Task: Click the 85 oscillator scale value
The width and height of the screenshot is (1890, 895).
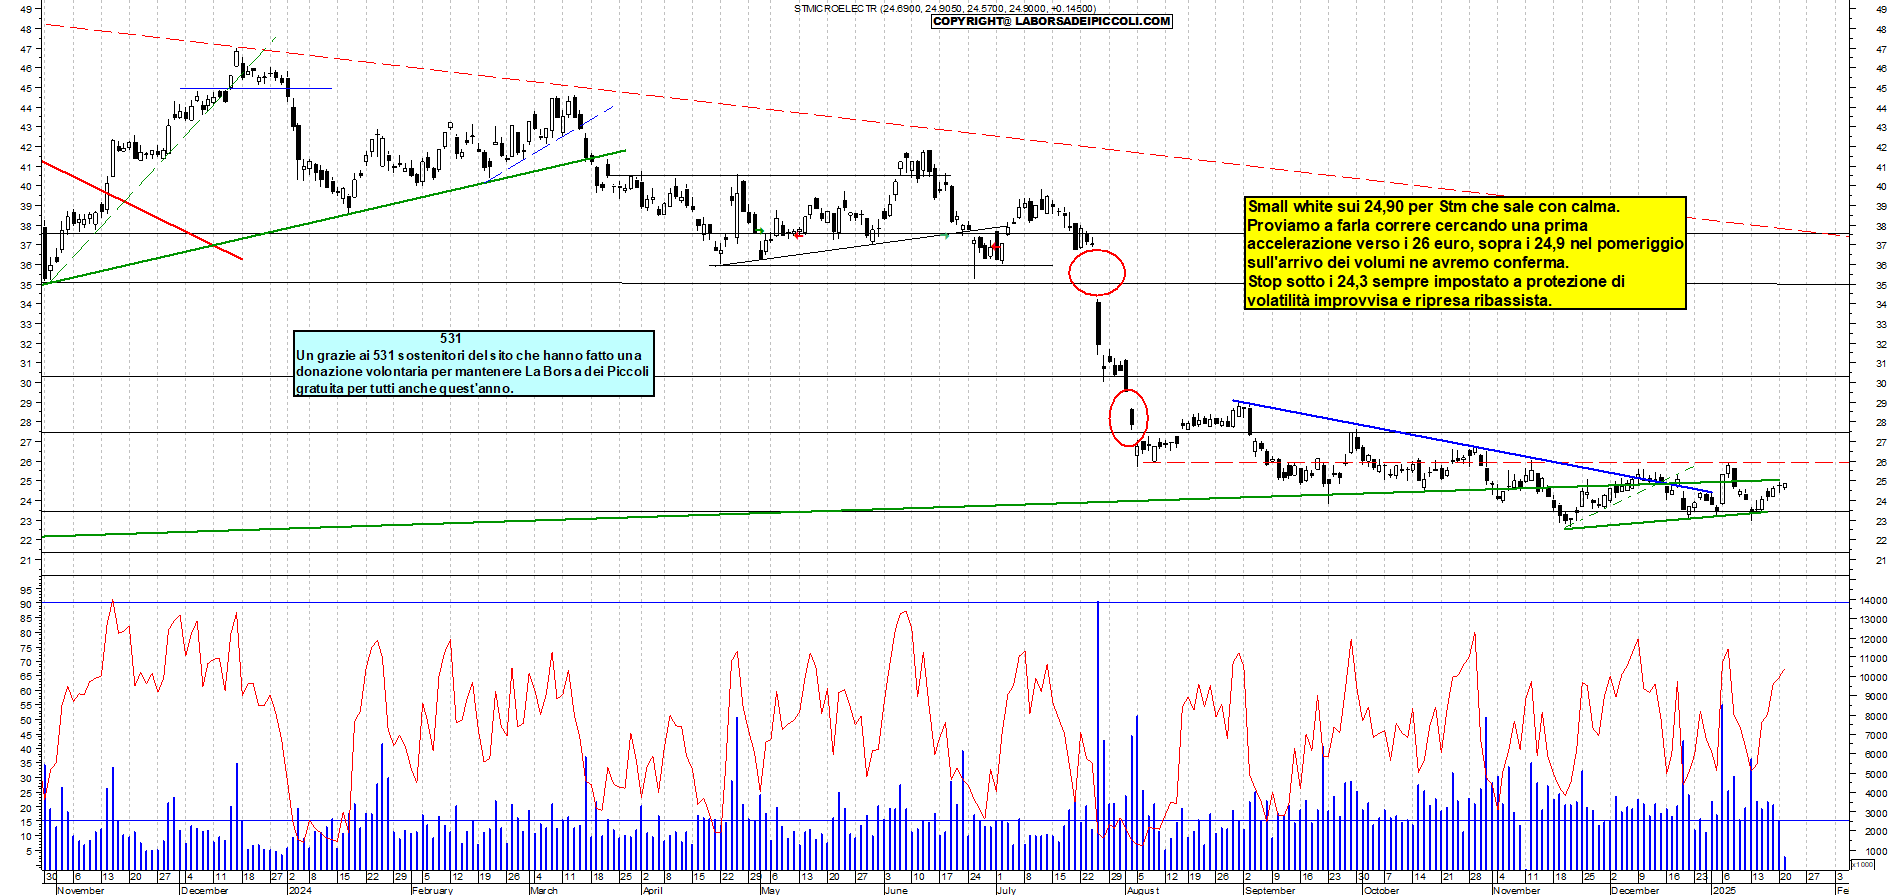Action: tap(26, 619)
